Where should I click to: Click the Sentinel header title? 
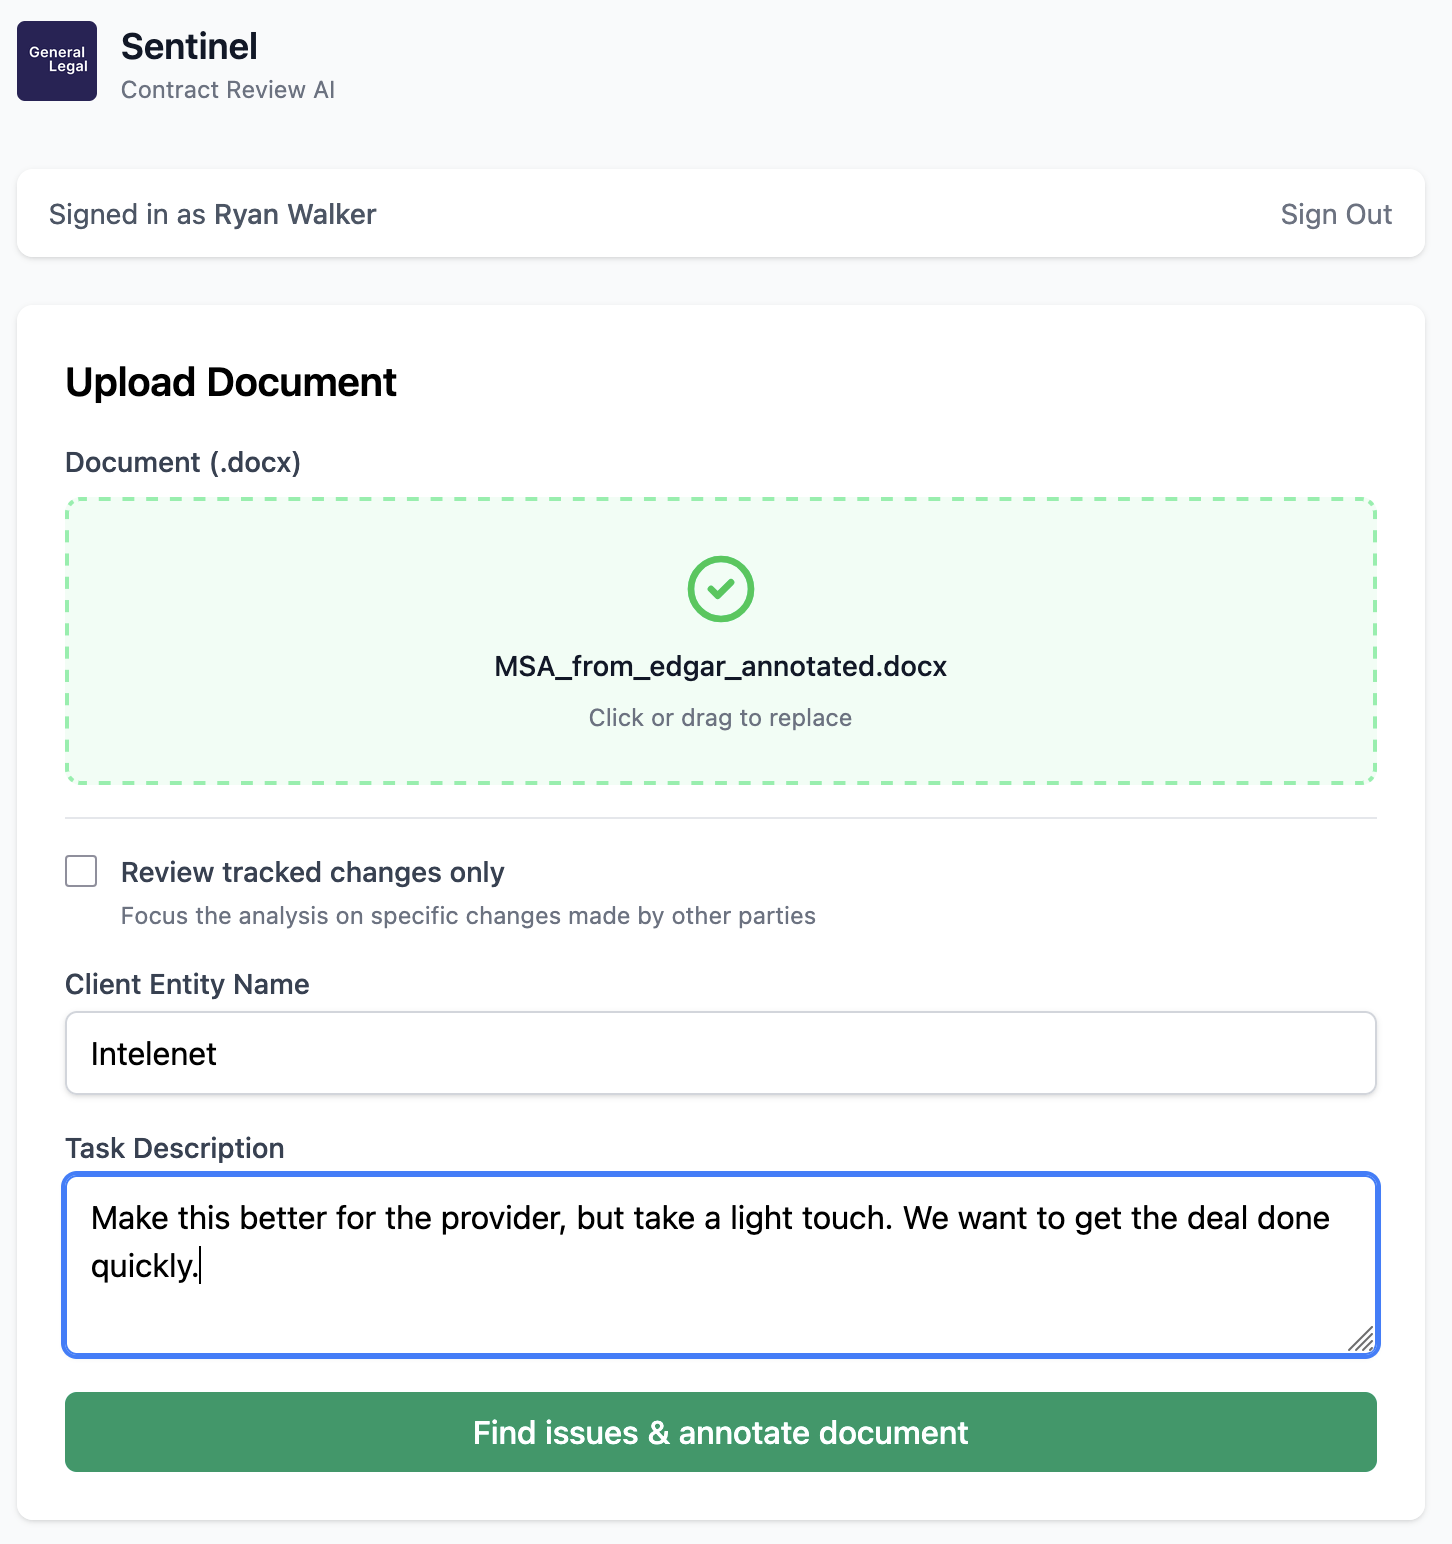pyautogui.click(x=189, y=46)
